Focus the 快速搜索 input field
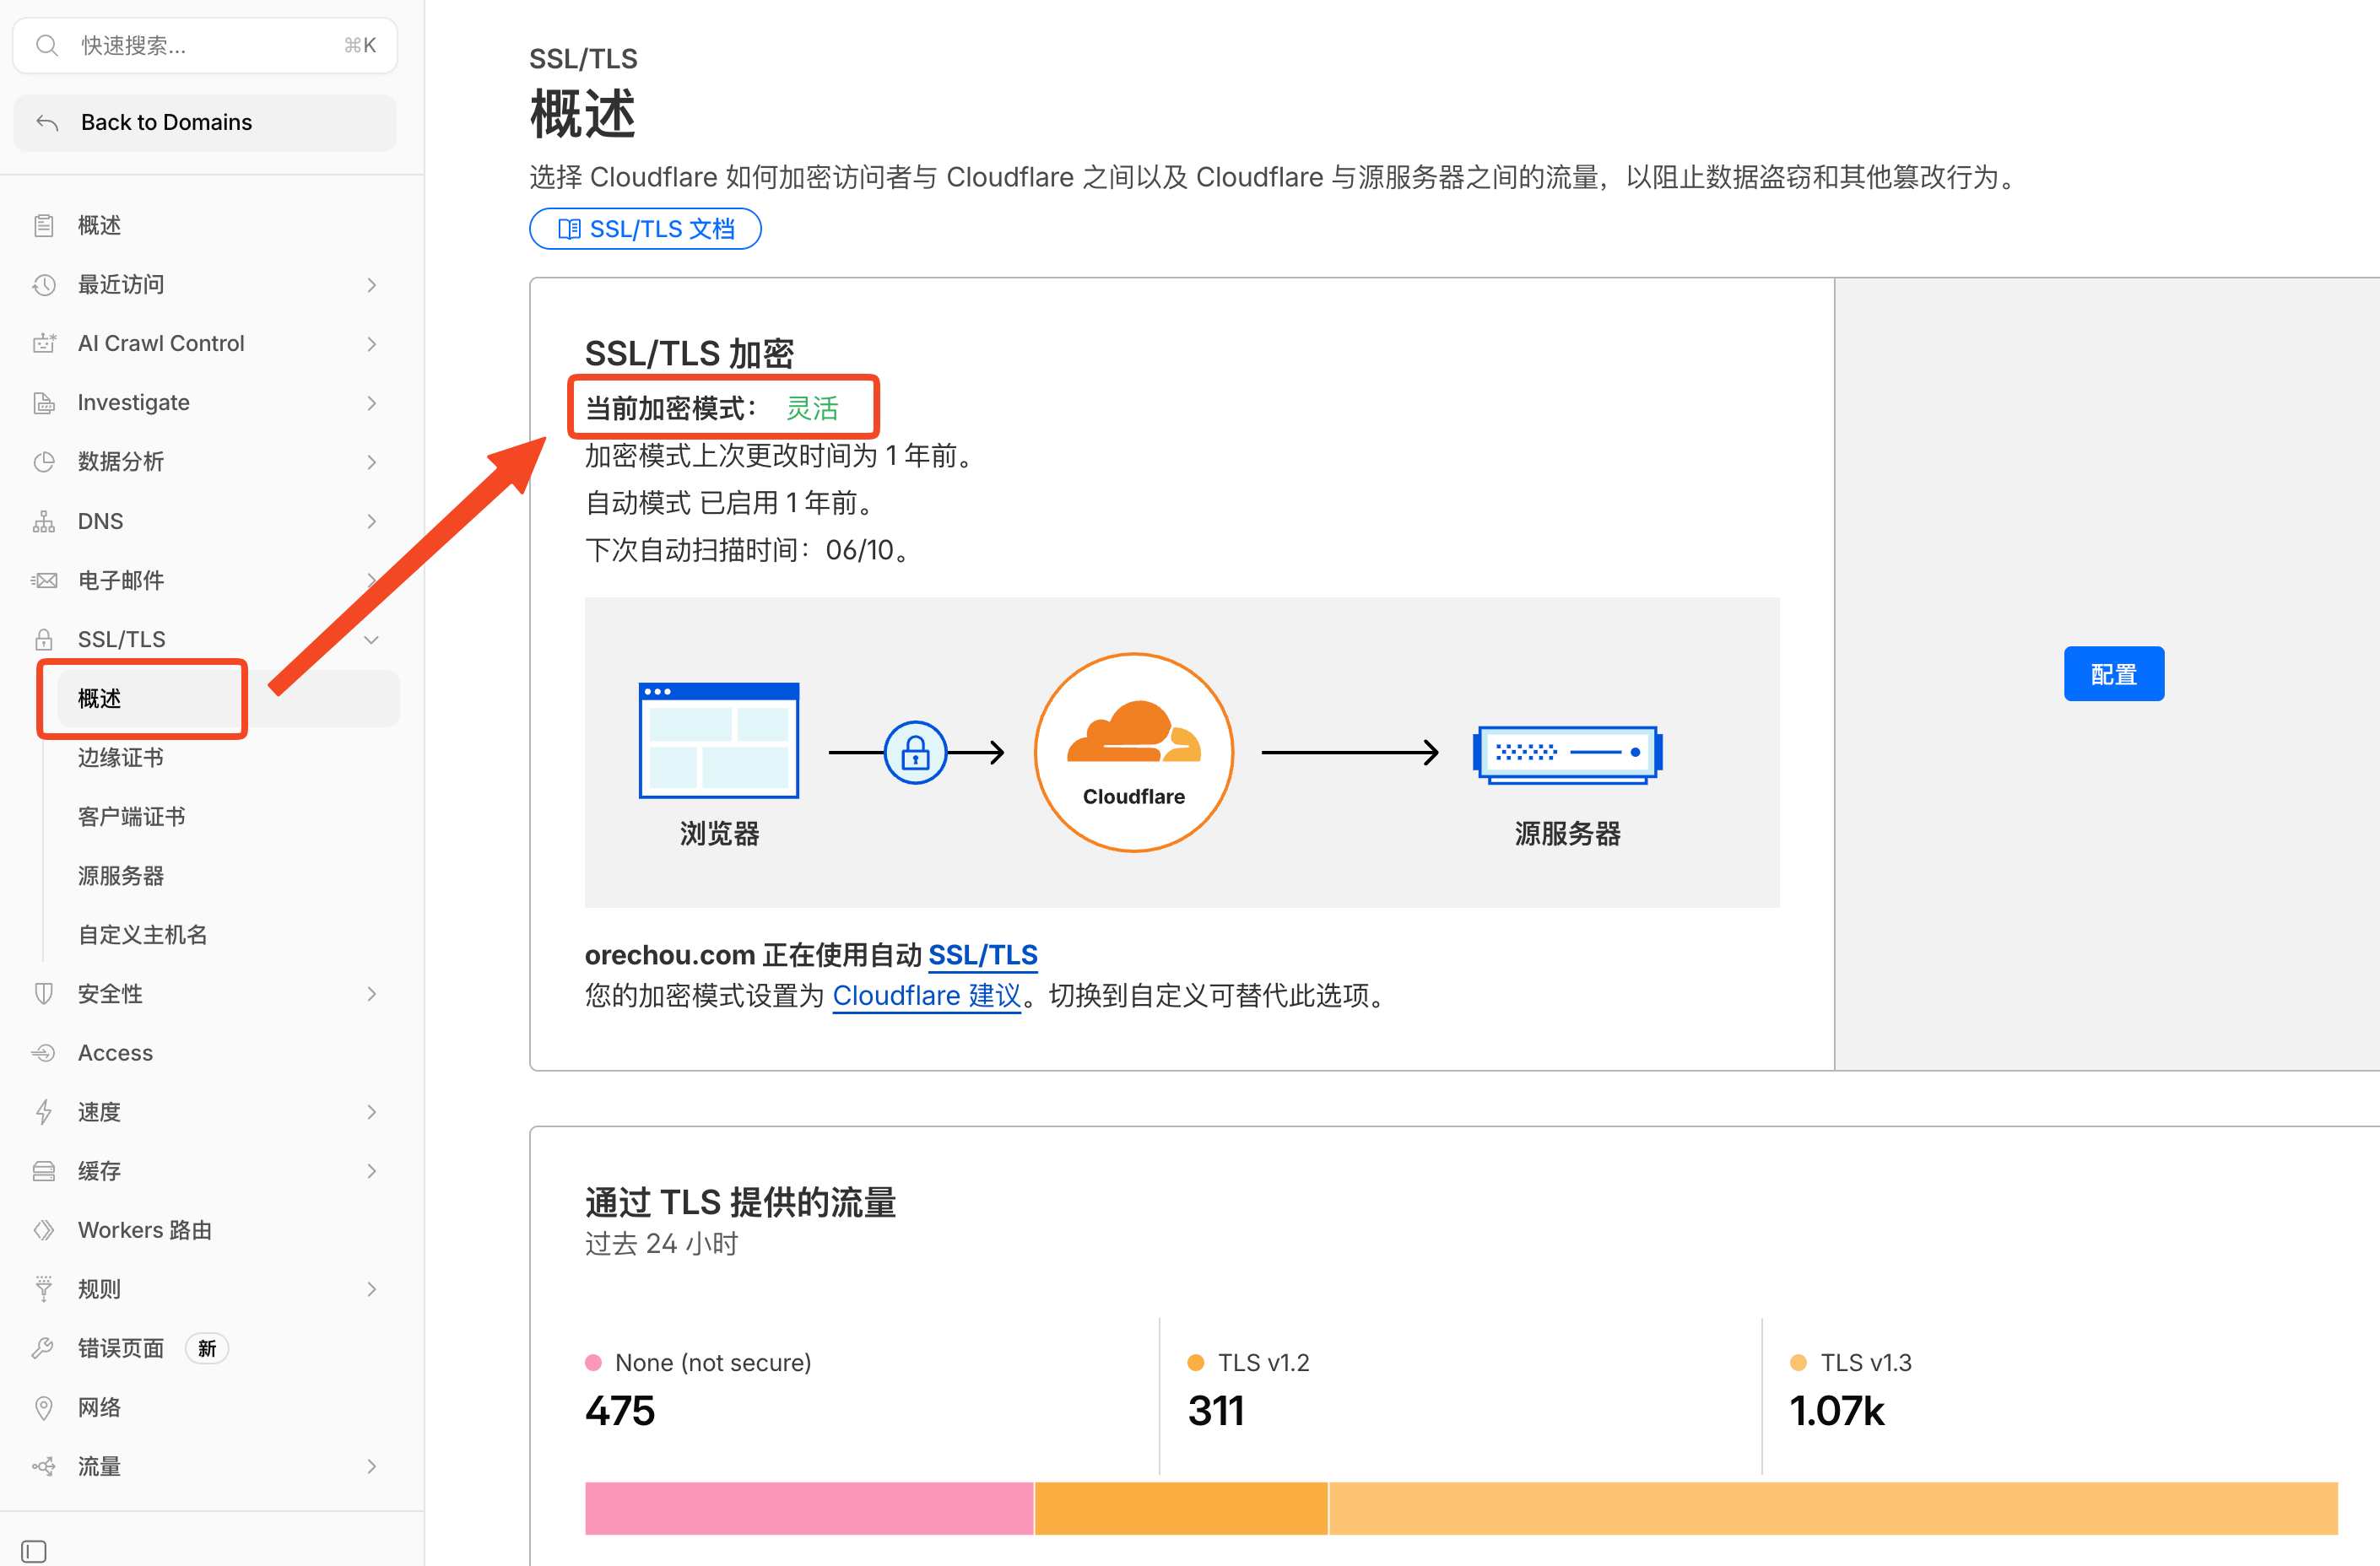 205,45
